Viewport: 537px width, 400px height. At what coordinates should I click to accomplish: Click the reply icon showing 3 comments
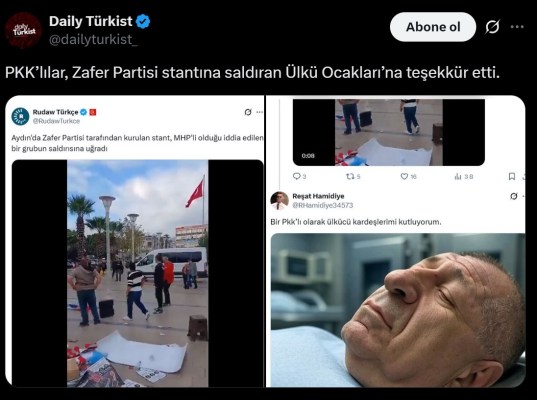297,176
